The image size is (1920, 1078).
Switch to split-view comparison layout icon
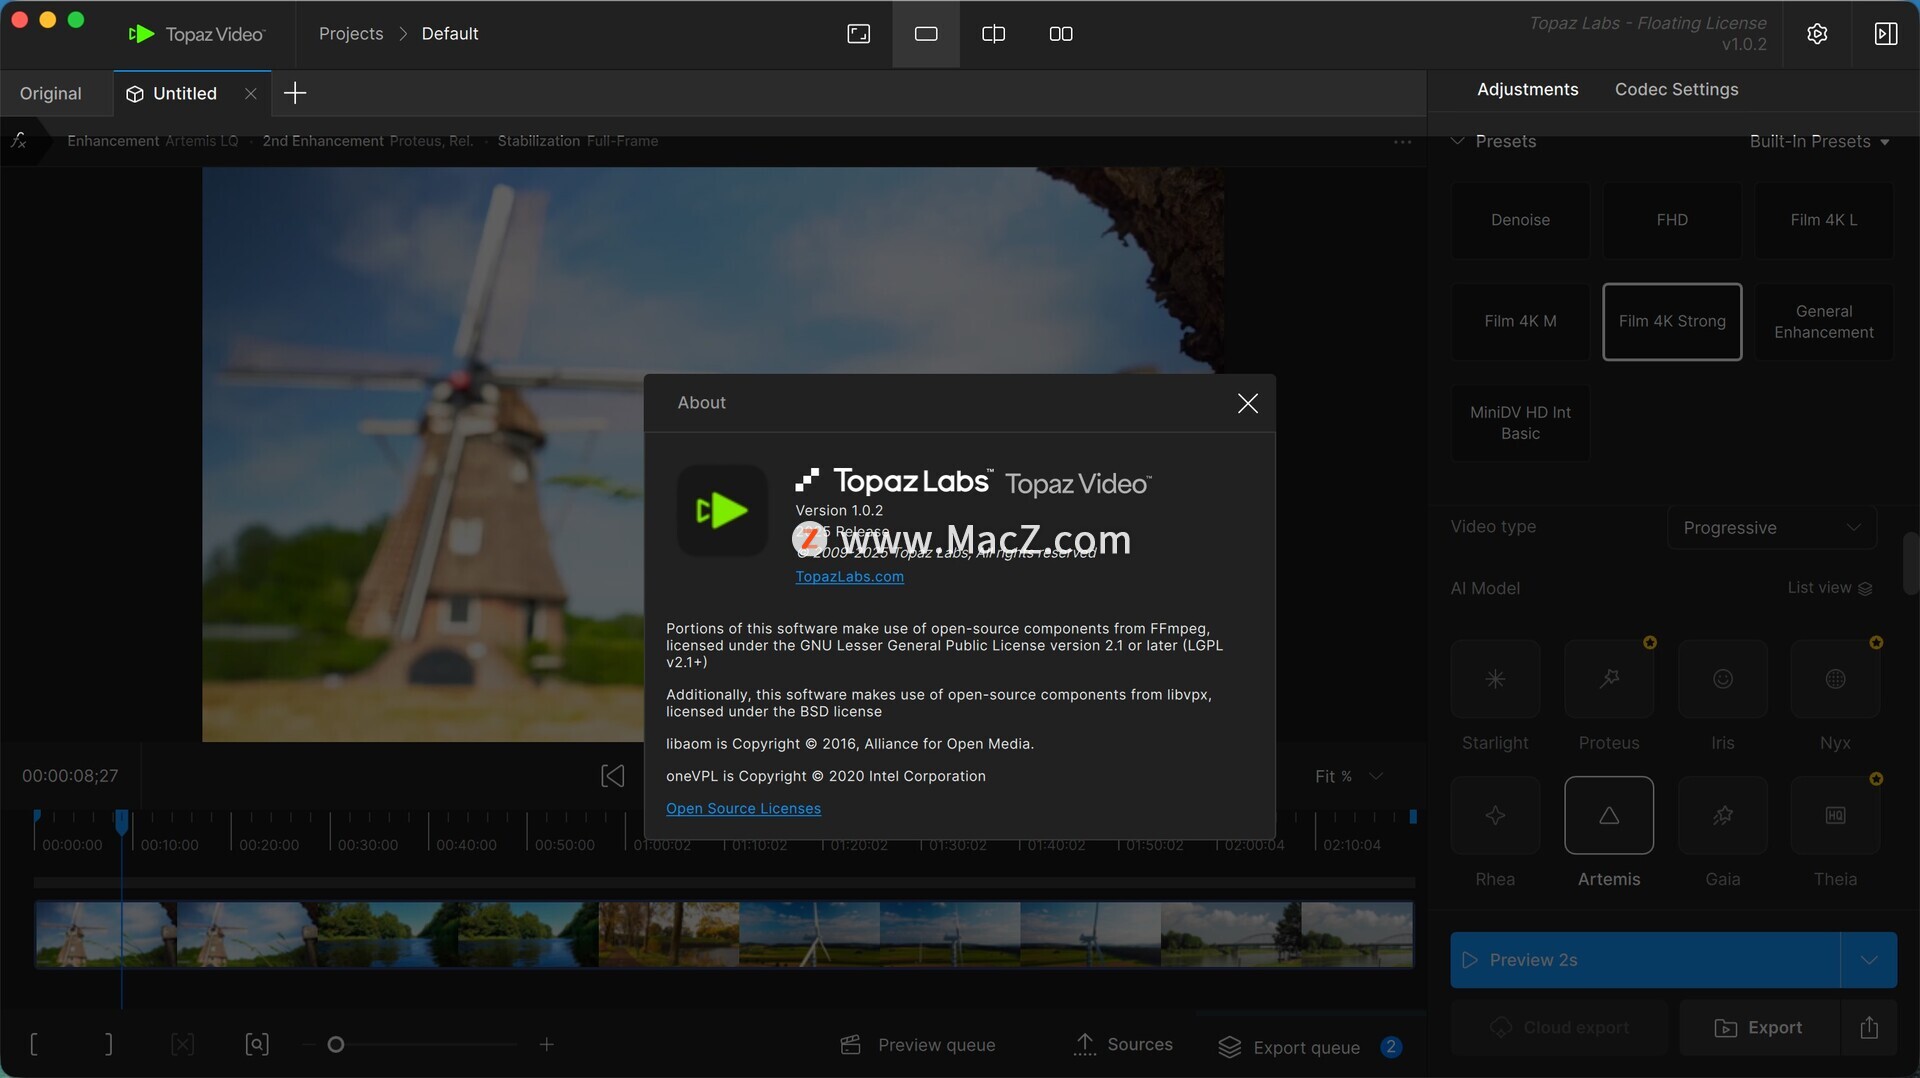coord(993,34)
